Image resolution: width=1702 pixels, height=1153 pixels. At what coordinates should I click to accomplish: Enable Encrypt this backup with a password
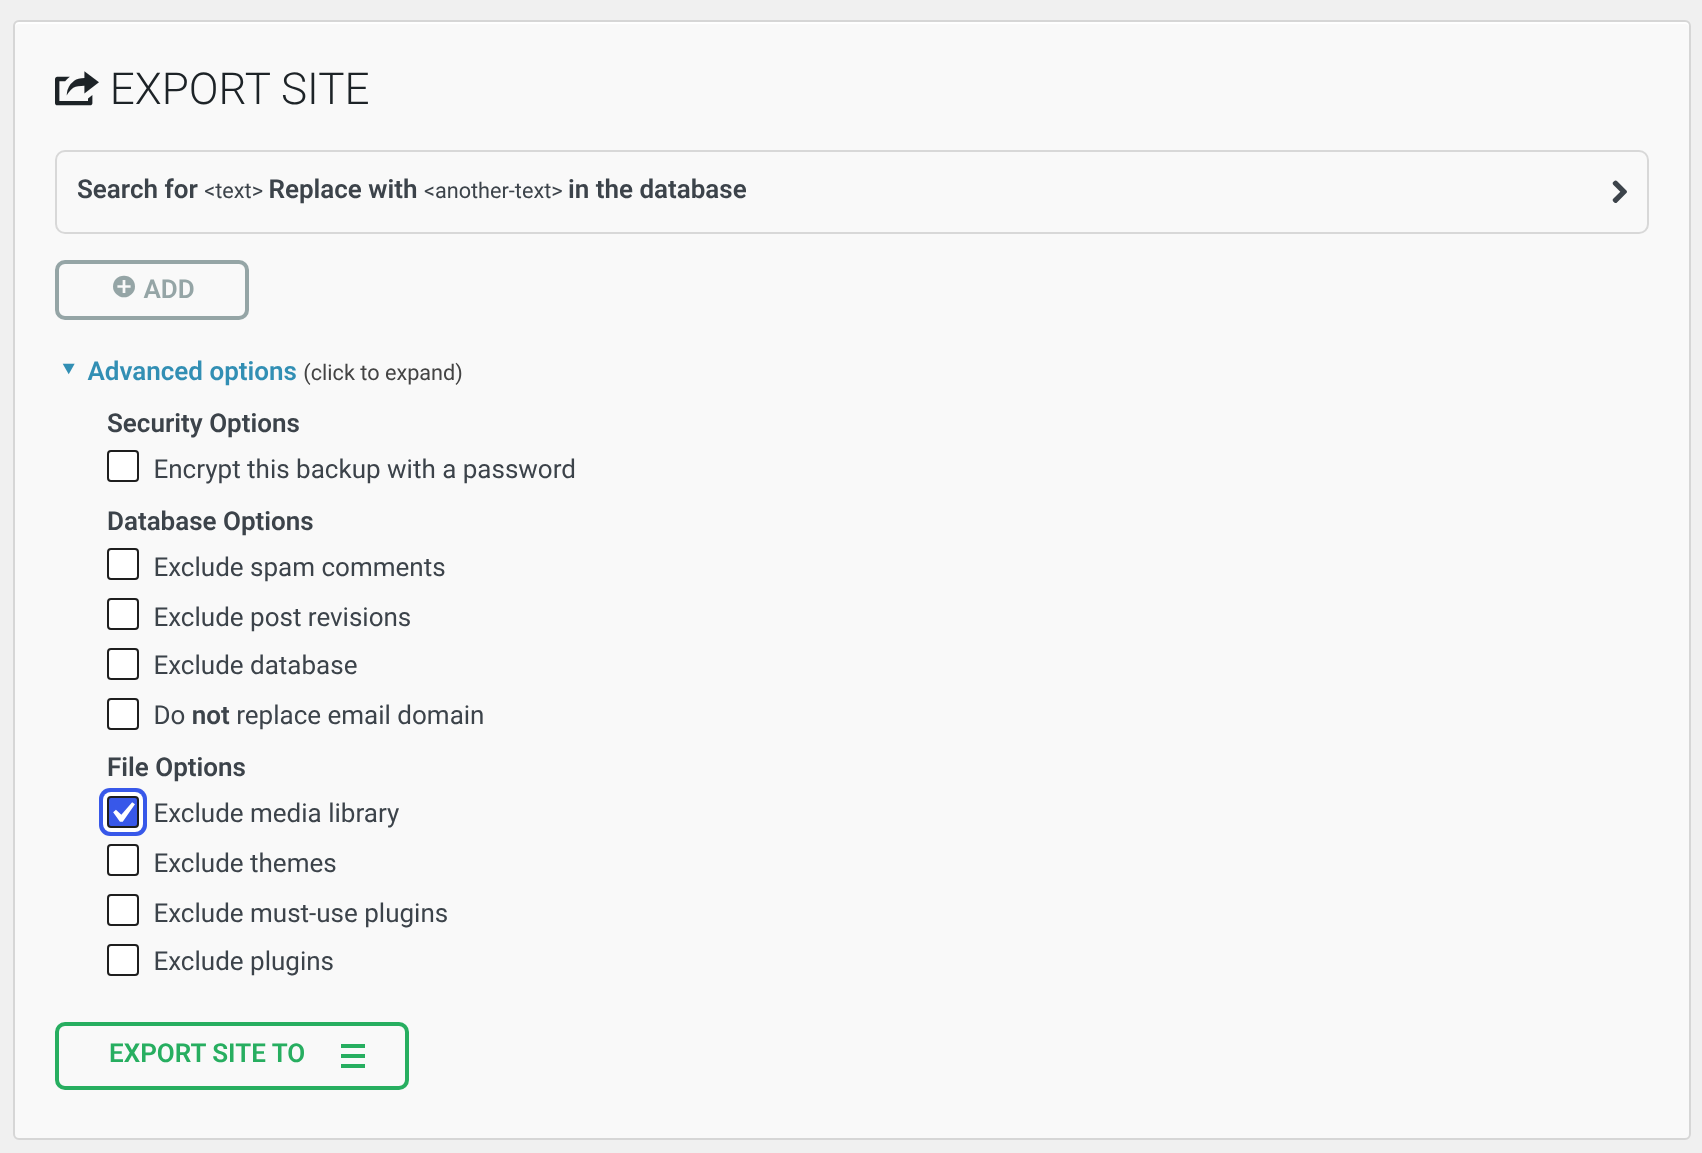click(123, 466)
